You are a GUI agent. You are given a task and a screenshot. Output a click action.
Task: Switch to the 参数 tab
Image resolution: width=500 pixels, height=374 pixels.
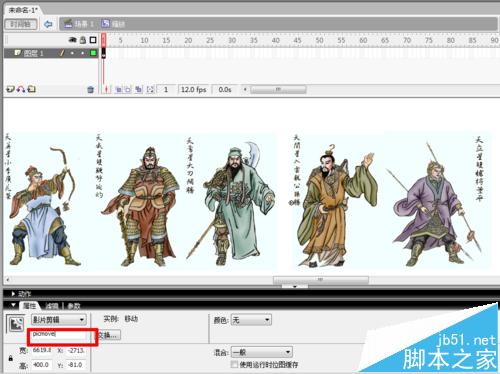(74, 306)
